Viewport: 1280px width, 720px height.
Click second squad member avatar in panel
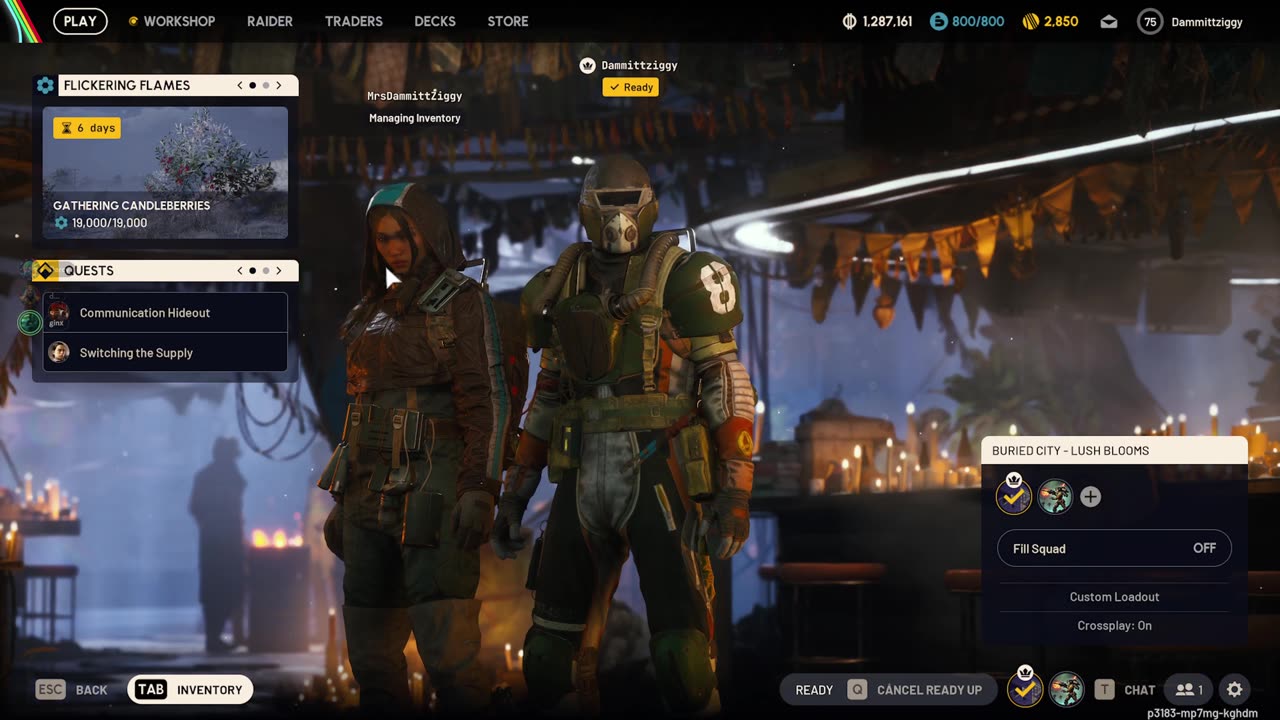click(1055, 496)
